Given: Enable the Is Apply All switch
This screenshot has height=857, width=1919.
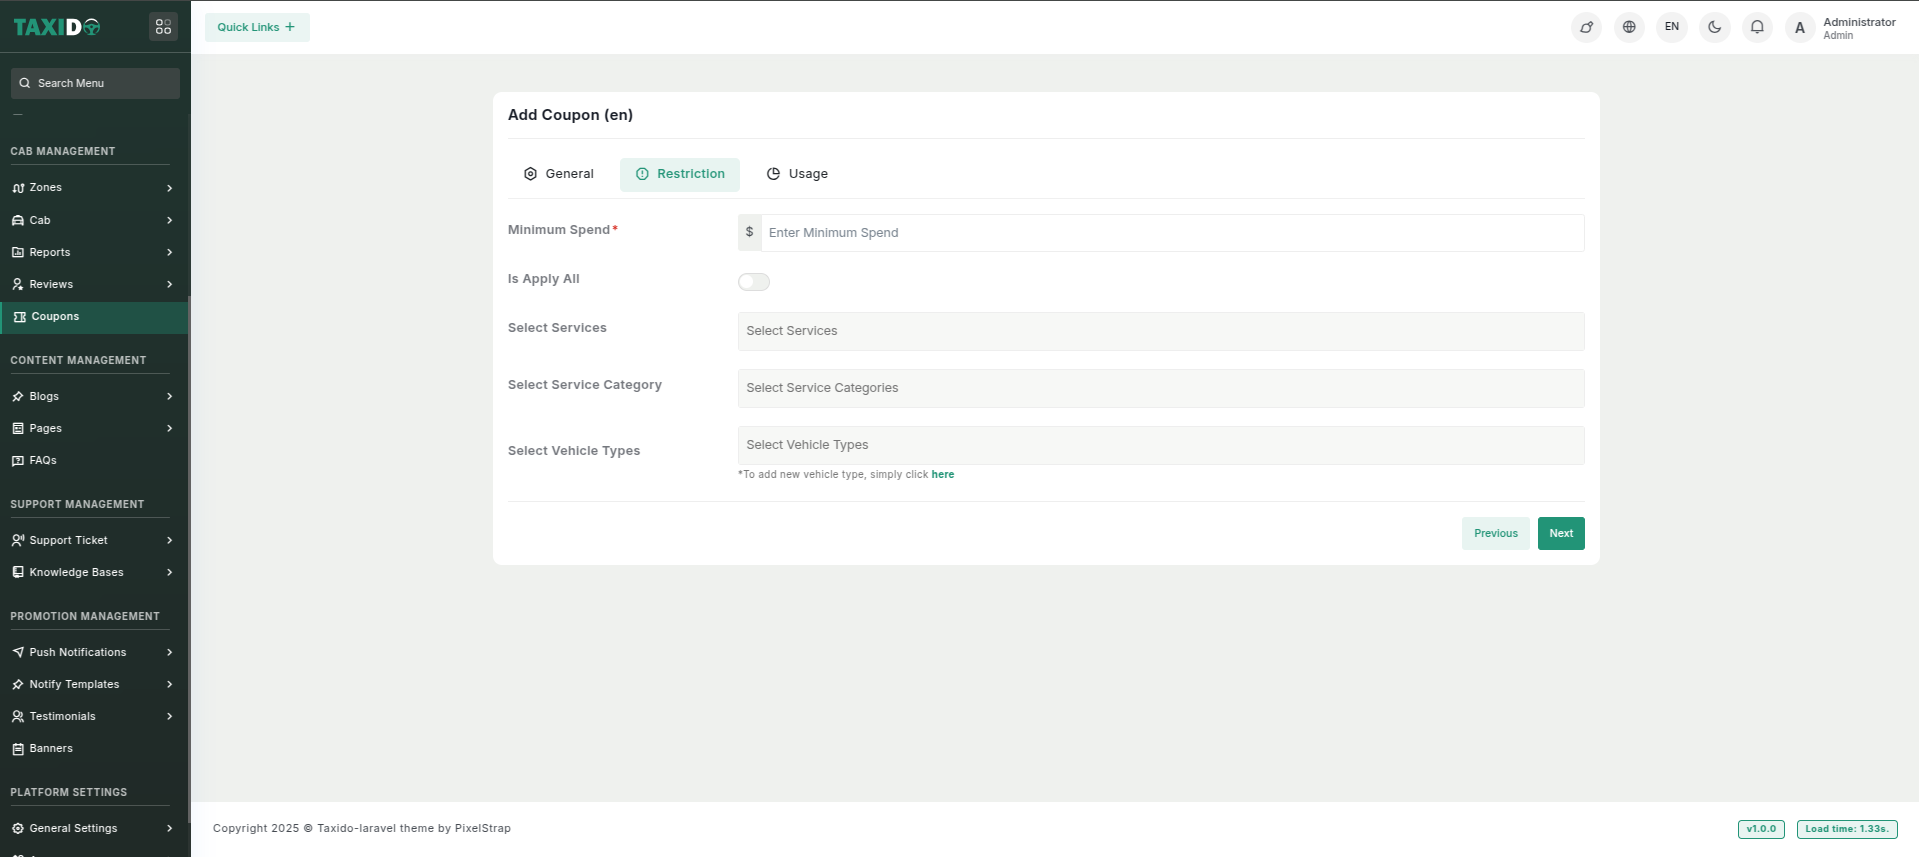Looking at the screenshot, I should tap(754, 282).
